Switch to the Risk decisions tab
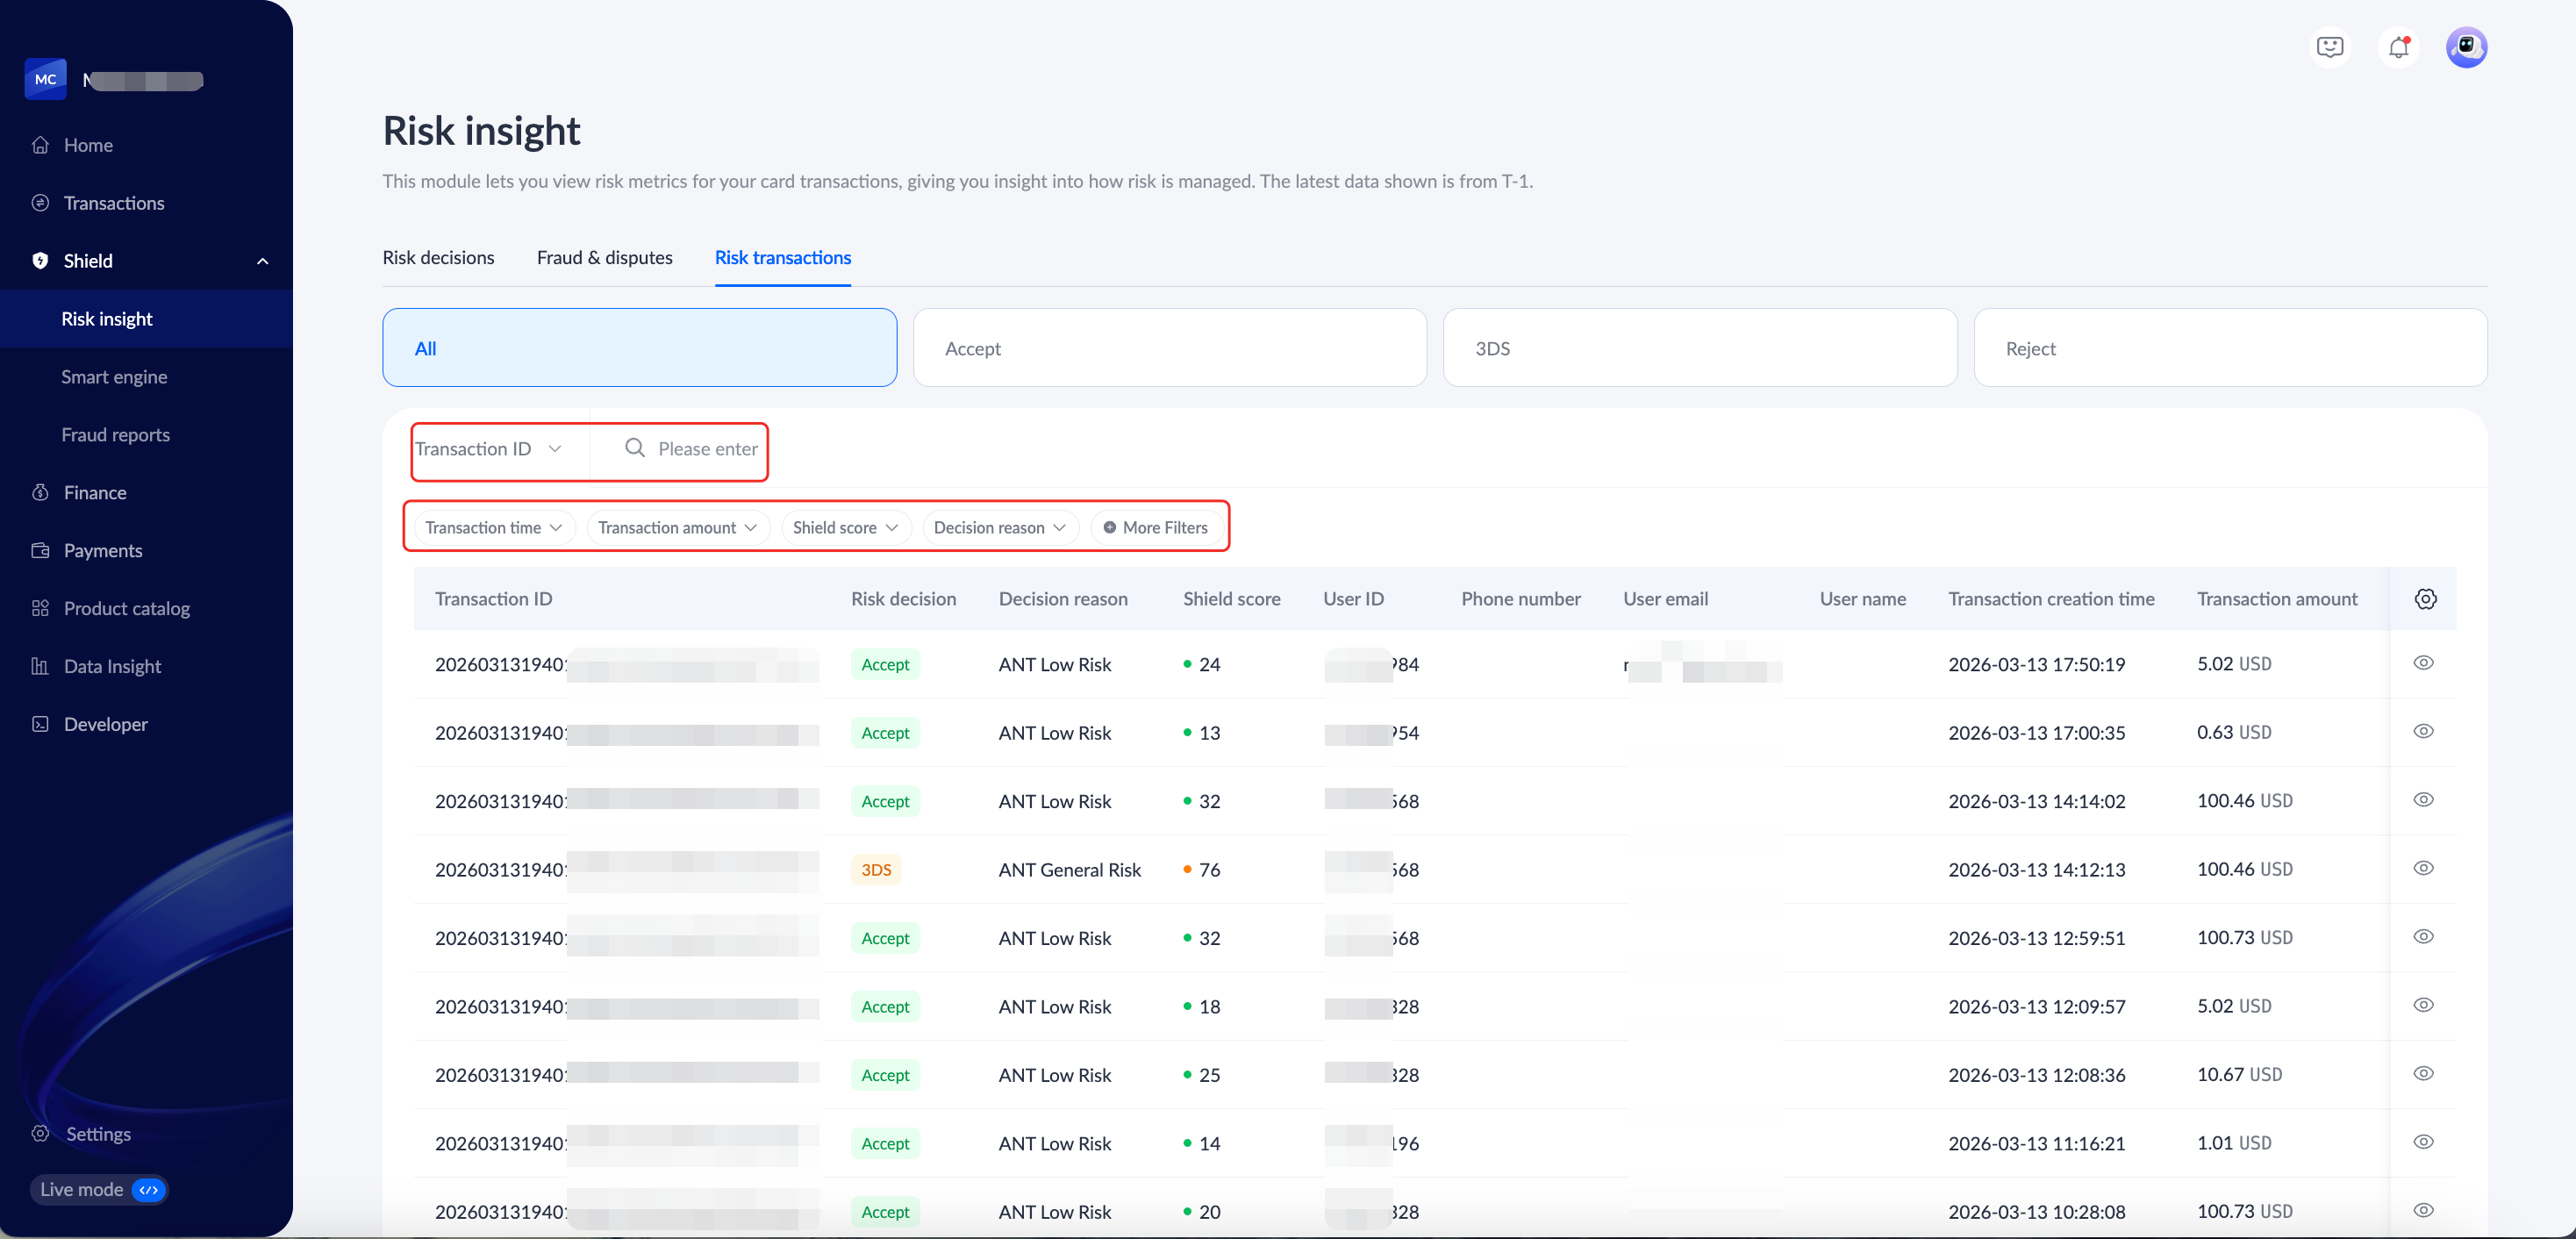2576x1239 pixels. click(x=438, y=258)
